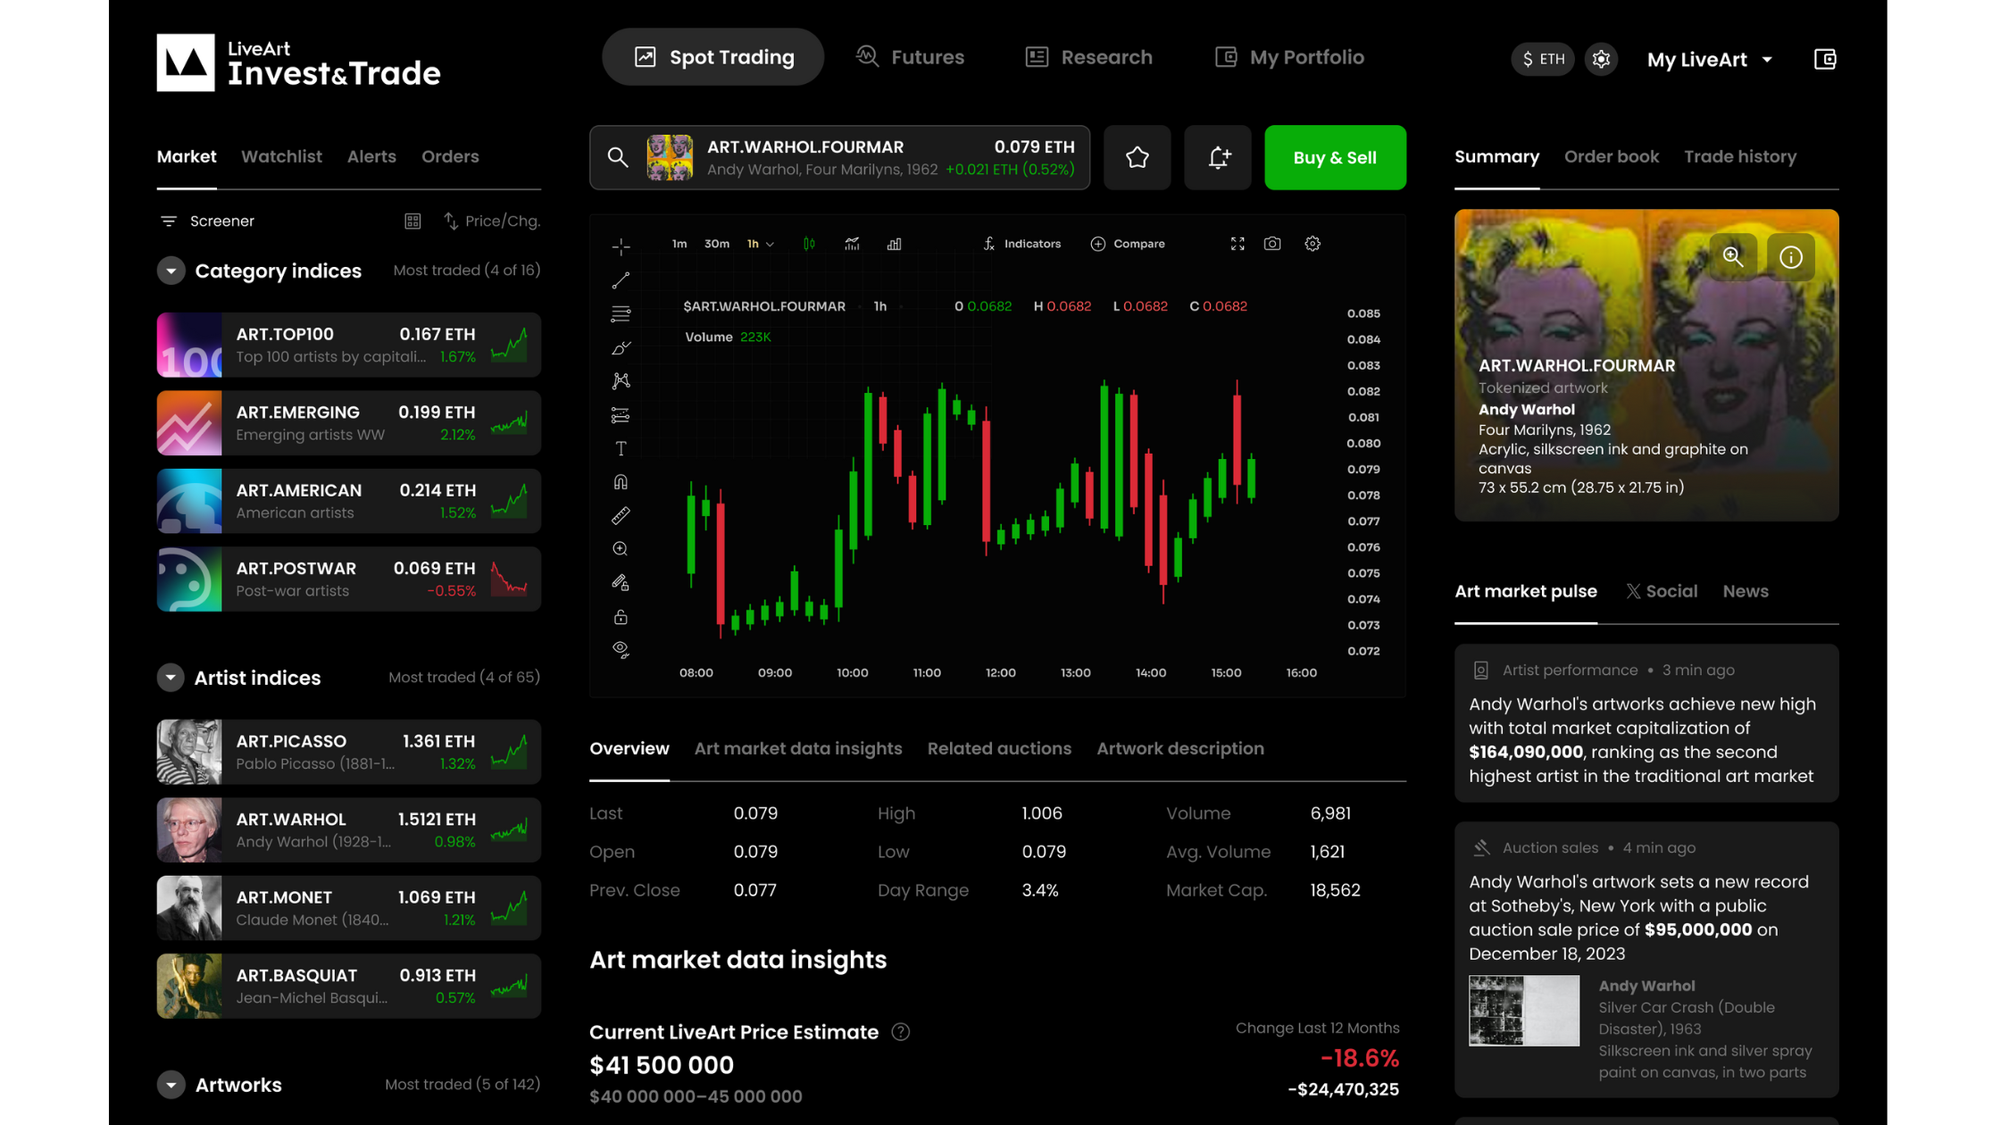Switch to the Order book tab
2000x1125 pixels.
click(1611, 157)
